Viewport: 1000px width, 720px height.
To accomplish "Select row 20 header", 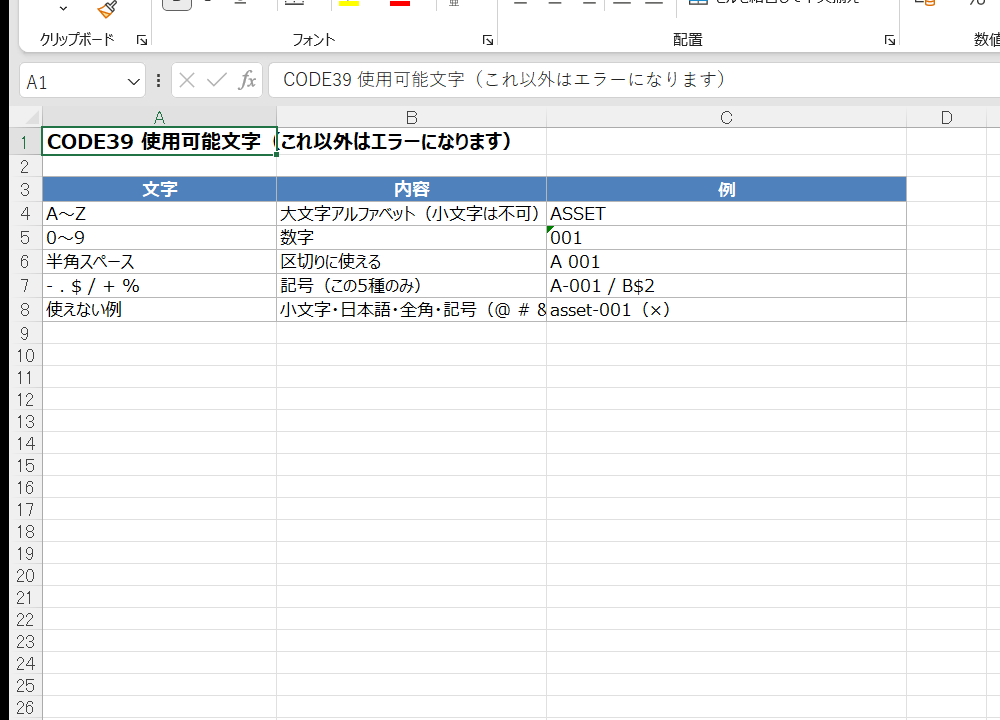I will pyautogui.click(x=25, y=575).
